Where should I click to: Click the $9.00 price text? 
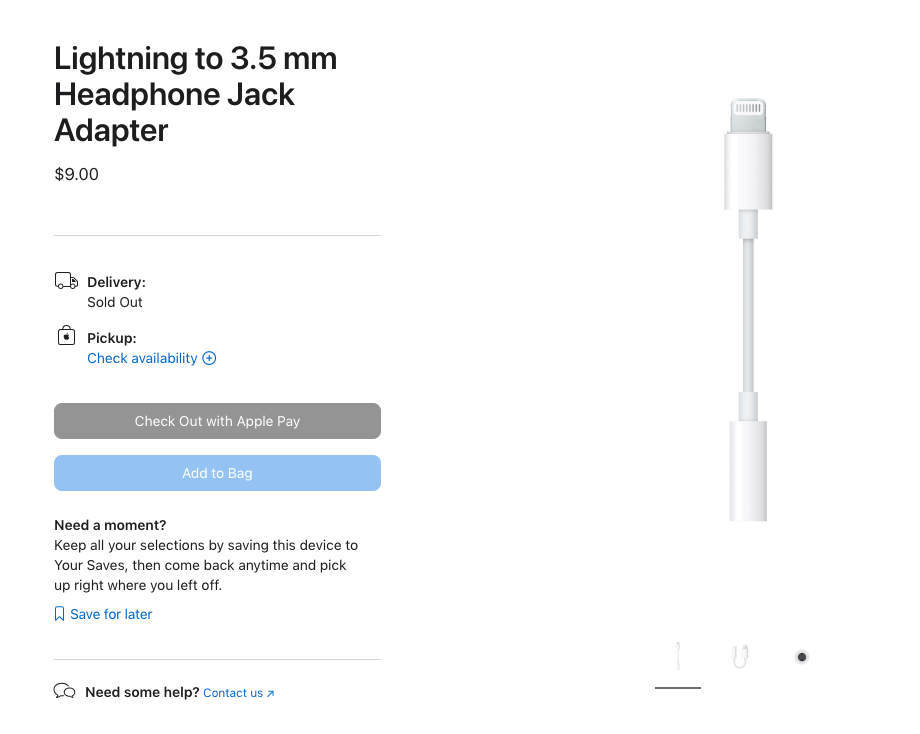76,174
